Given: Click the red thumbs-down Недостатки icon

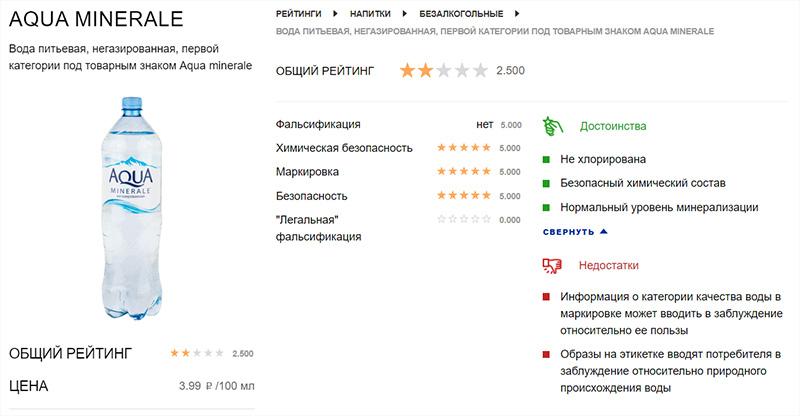Looking at the screenshot, I should pyautogui.click(x=552, y=265).
